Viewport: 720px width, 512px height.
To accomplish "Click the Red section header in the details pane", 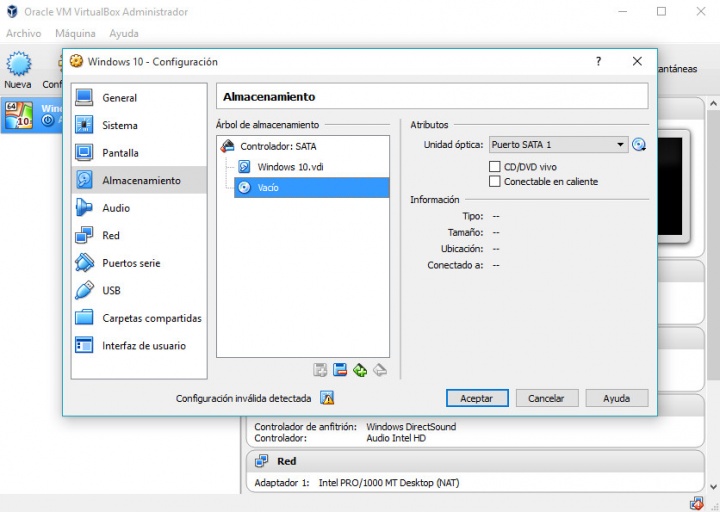I will 475,461.
